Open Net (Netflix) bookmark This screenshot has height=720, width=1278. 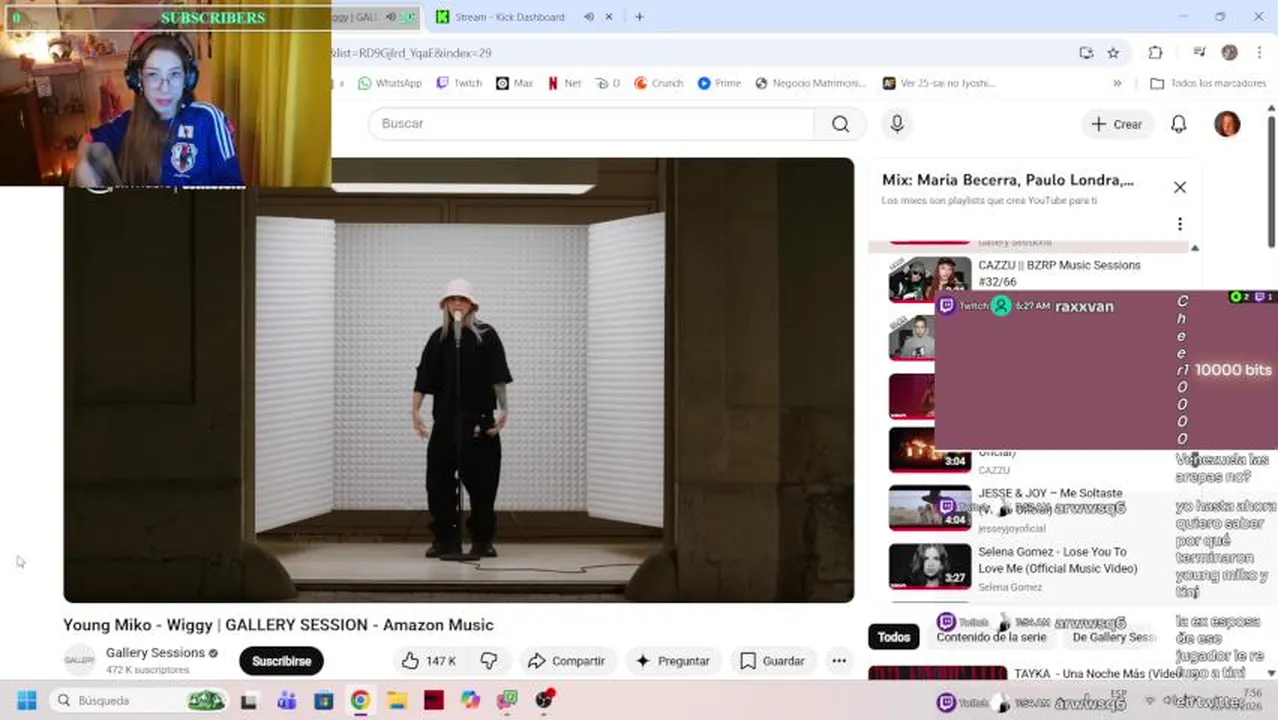tap(564, 83)
